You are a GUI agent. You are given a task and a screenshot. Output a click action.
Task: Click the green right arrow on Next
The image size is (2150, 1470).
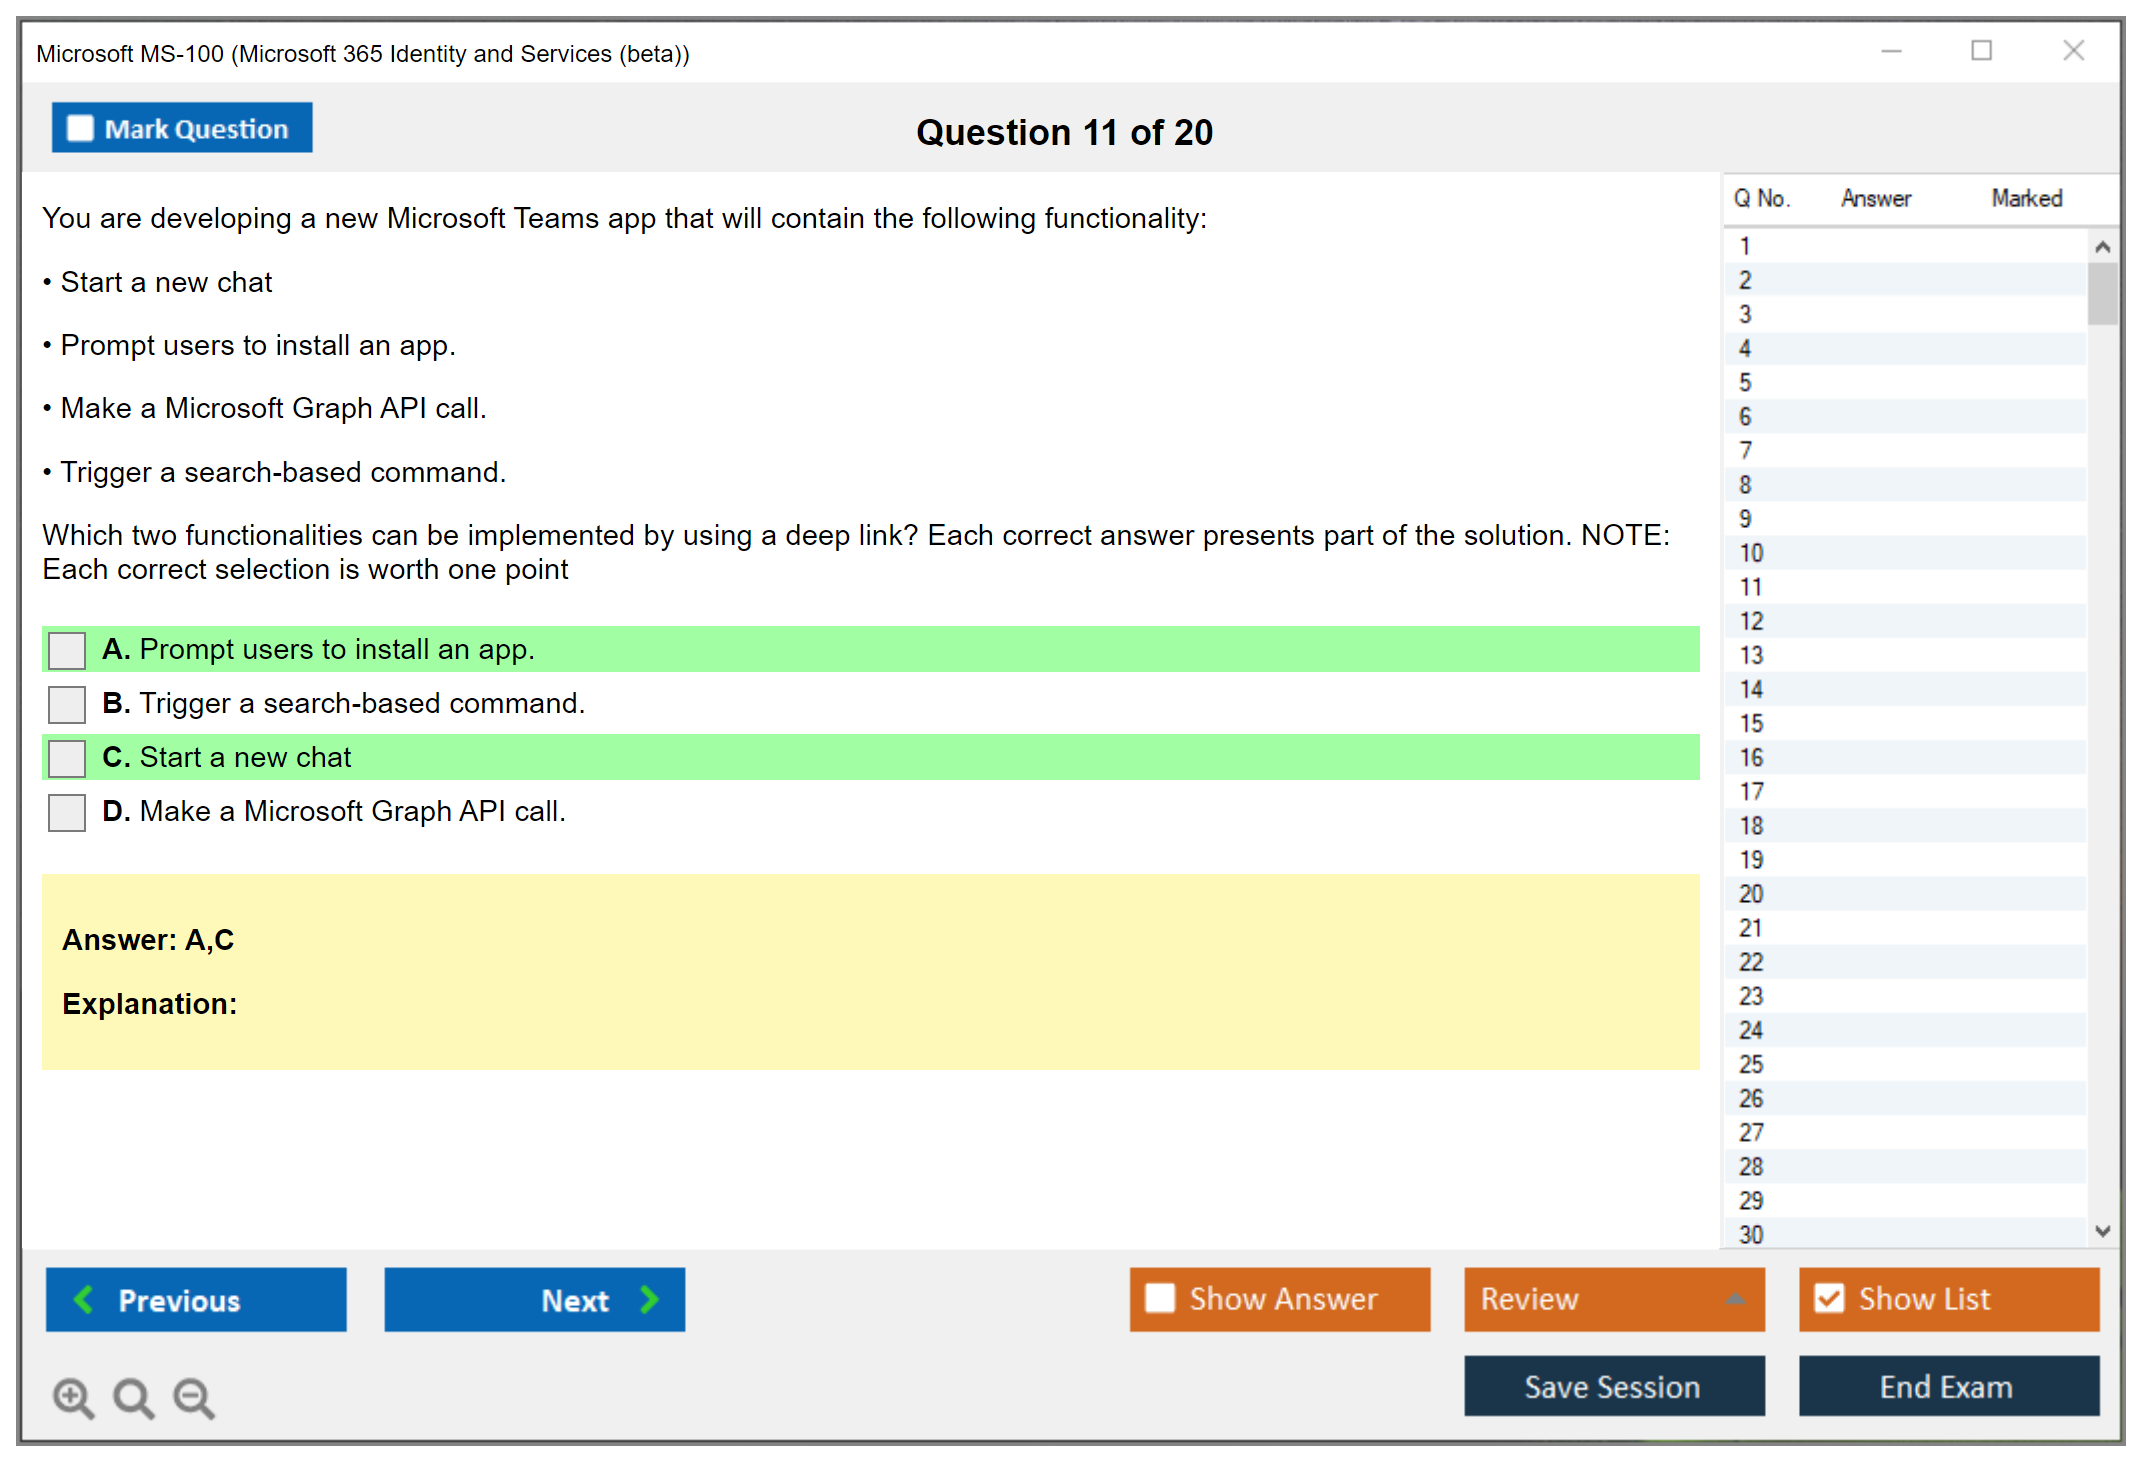point(649,1300)
